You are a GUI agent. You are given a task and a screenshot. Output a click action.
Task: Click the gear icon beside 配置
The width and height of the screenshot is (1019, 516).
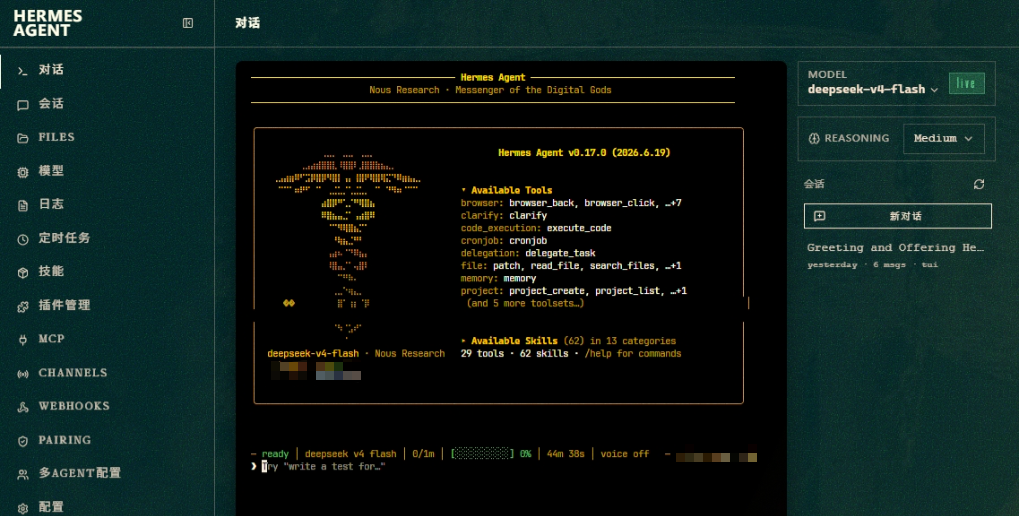23,508
